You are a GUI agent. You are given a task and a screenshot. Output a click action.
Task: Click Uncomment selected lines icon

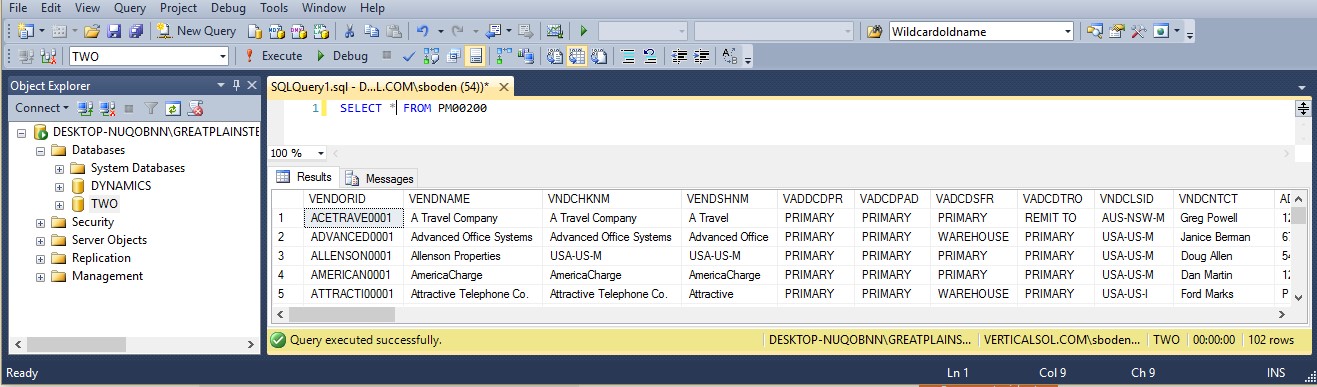649,56
